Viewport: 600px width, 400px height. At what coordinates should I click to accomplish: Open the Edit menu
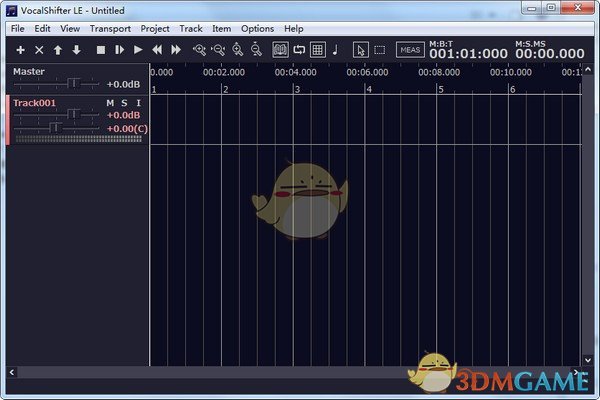point(42,29)
